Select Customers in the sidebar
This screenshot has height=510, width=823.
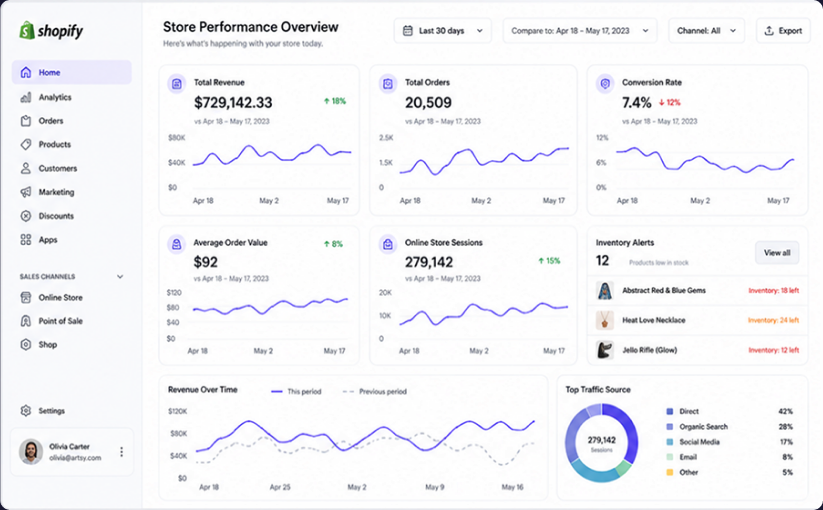click(x=71, y=168)
